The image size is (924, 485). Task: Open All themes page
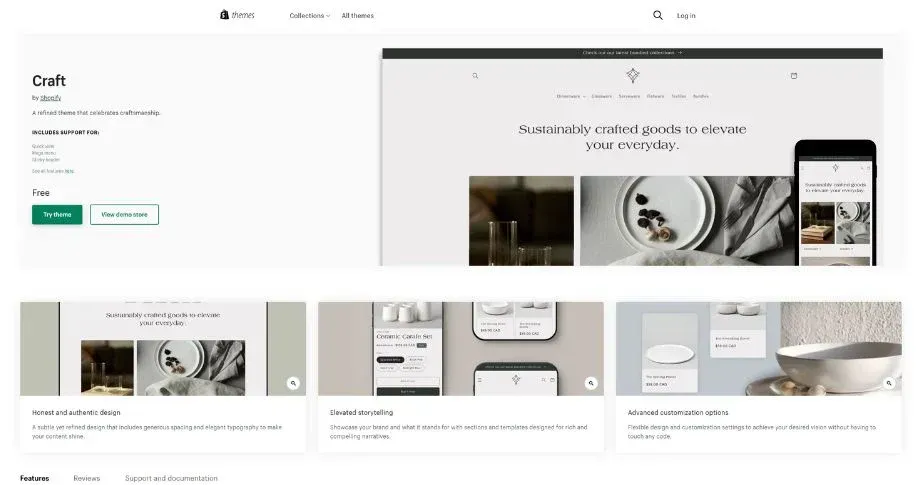click(x=358, y=15)
